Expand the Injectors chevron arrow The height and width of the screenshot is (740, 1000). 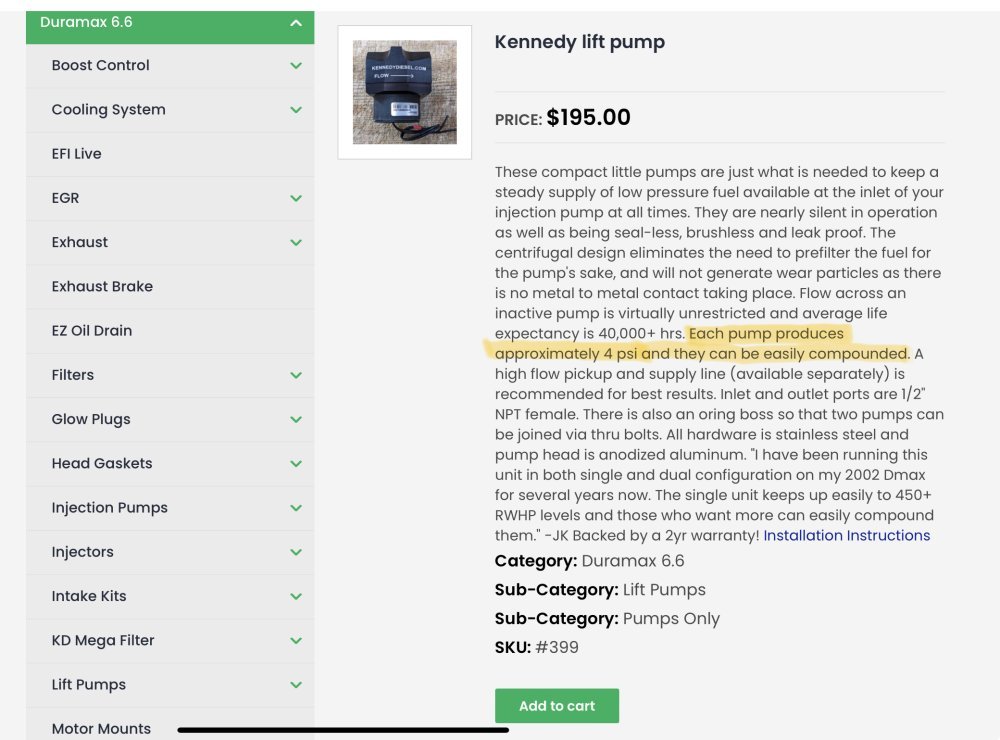296,552
